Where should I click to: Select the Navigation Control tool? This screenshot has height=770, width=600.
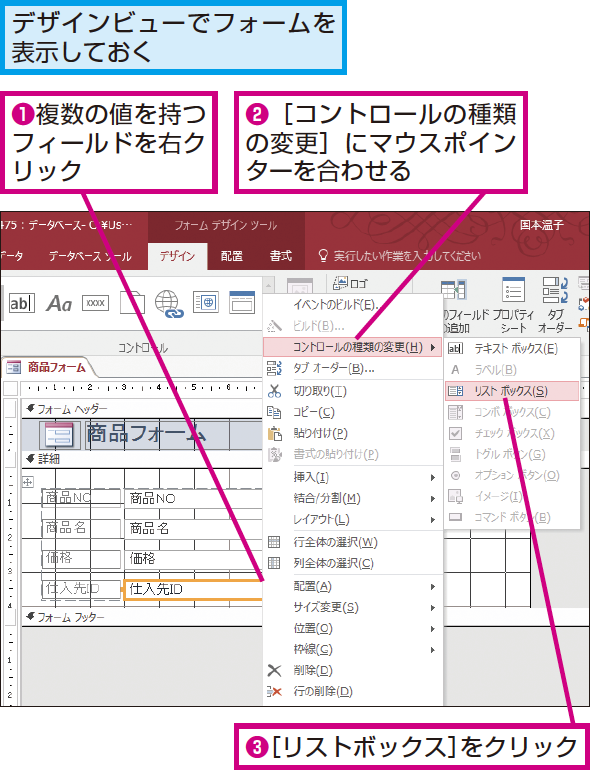242,302
